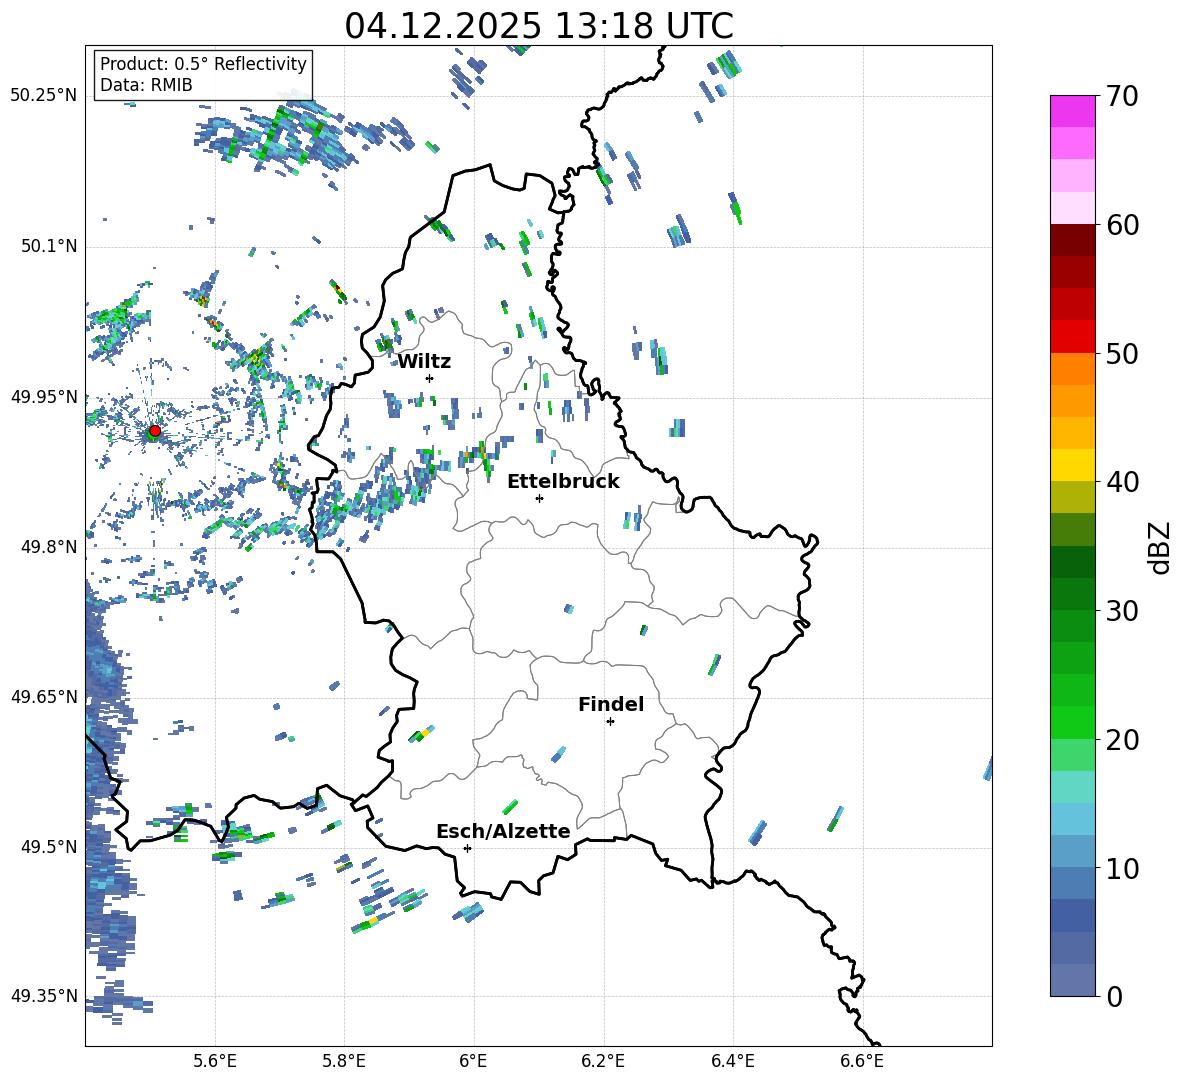The image size is (1184, 1081).
Task: Click the Data: RMIB text
Action: click(x=146, y=85)
